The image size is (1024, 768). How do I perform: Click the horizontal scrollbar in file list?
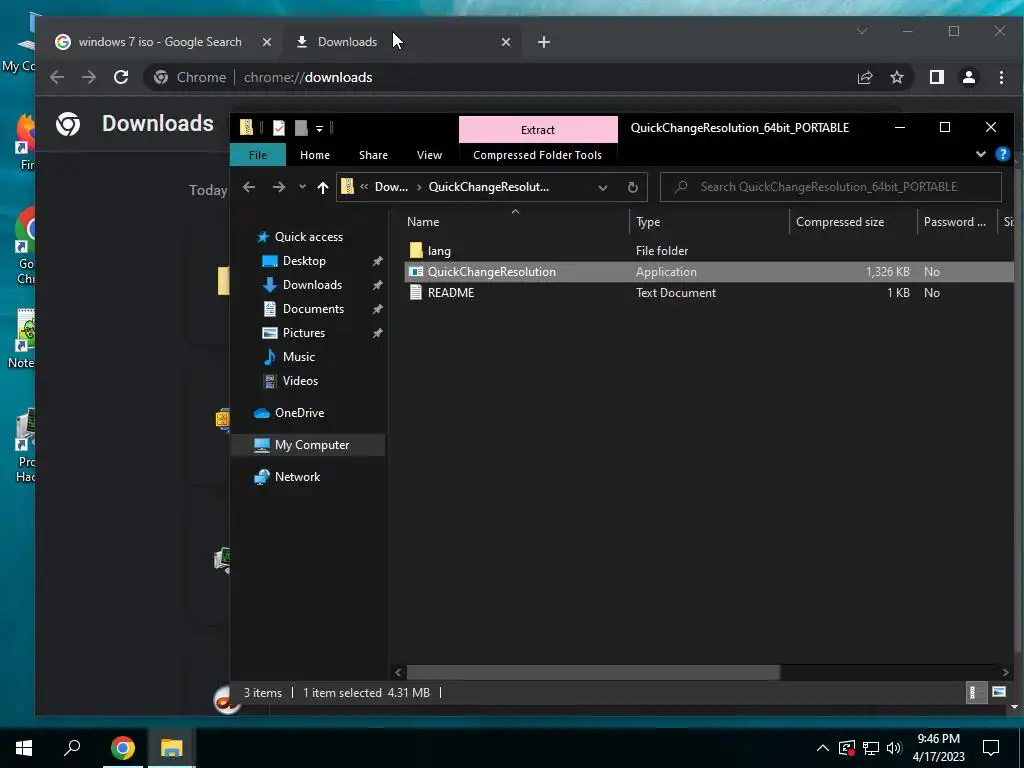point(593,672)
